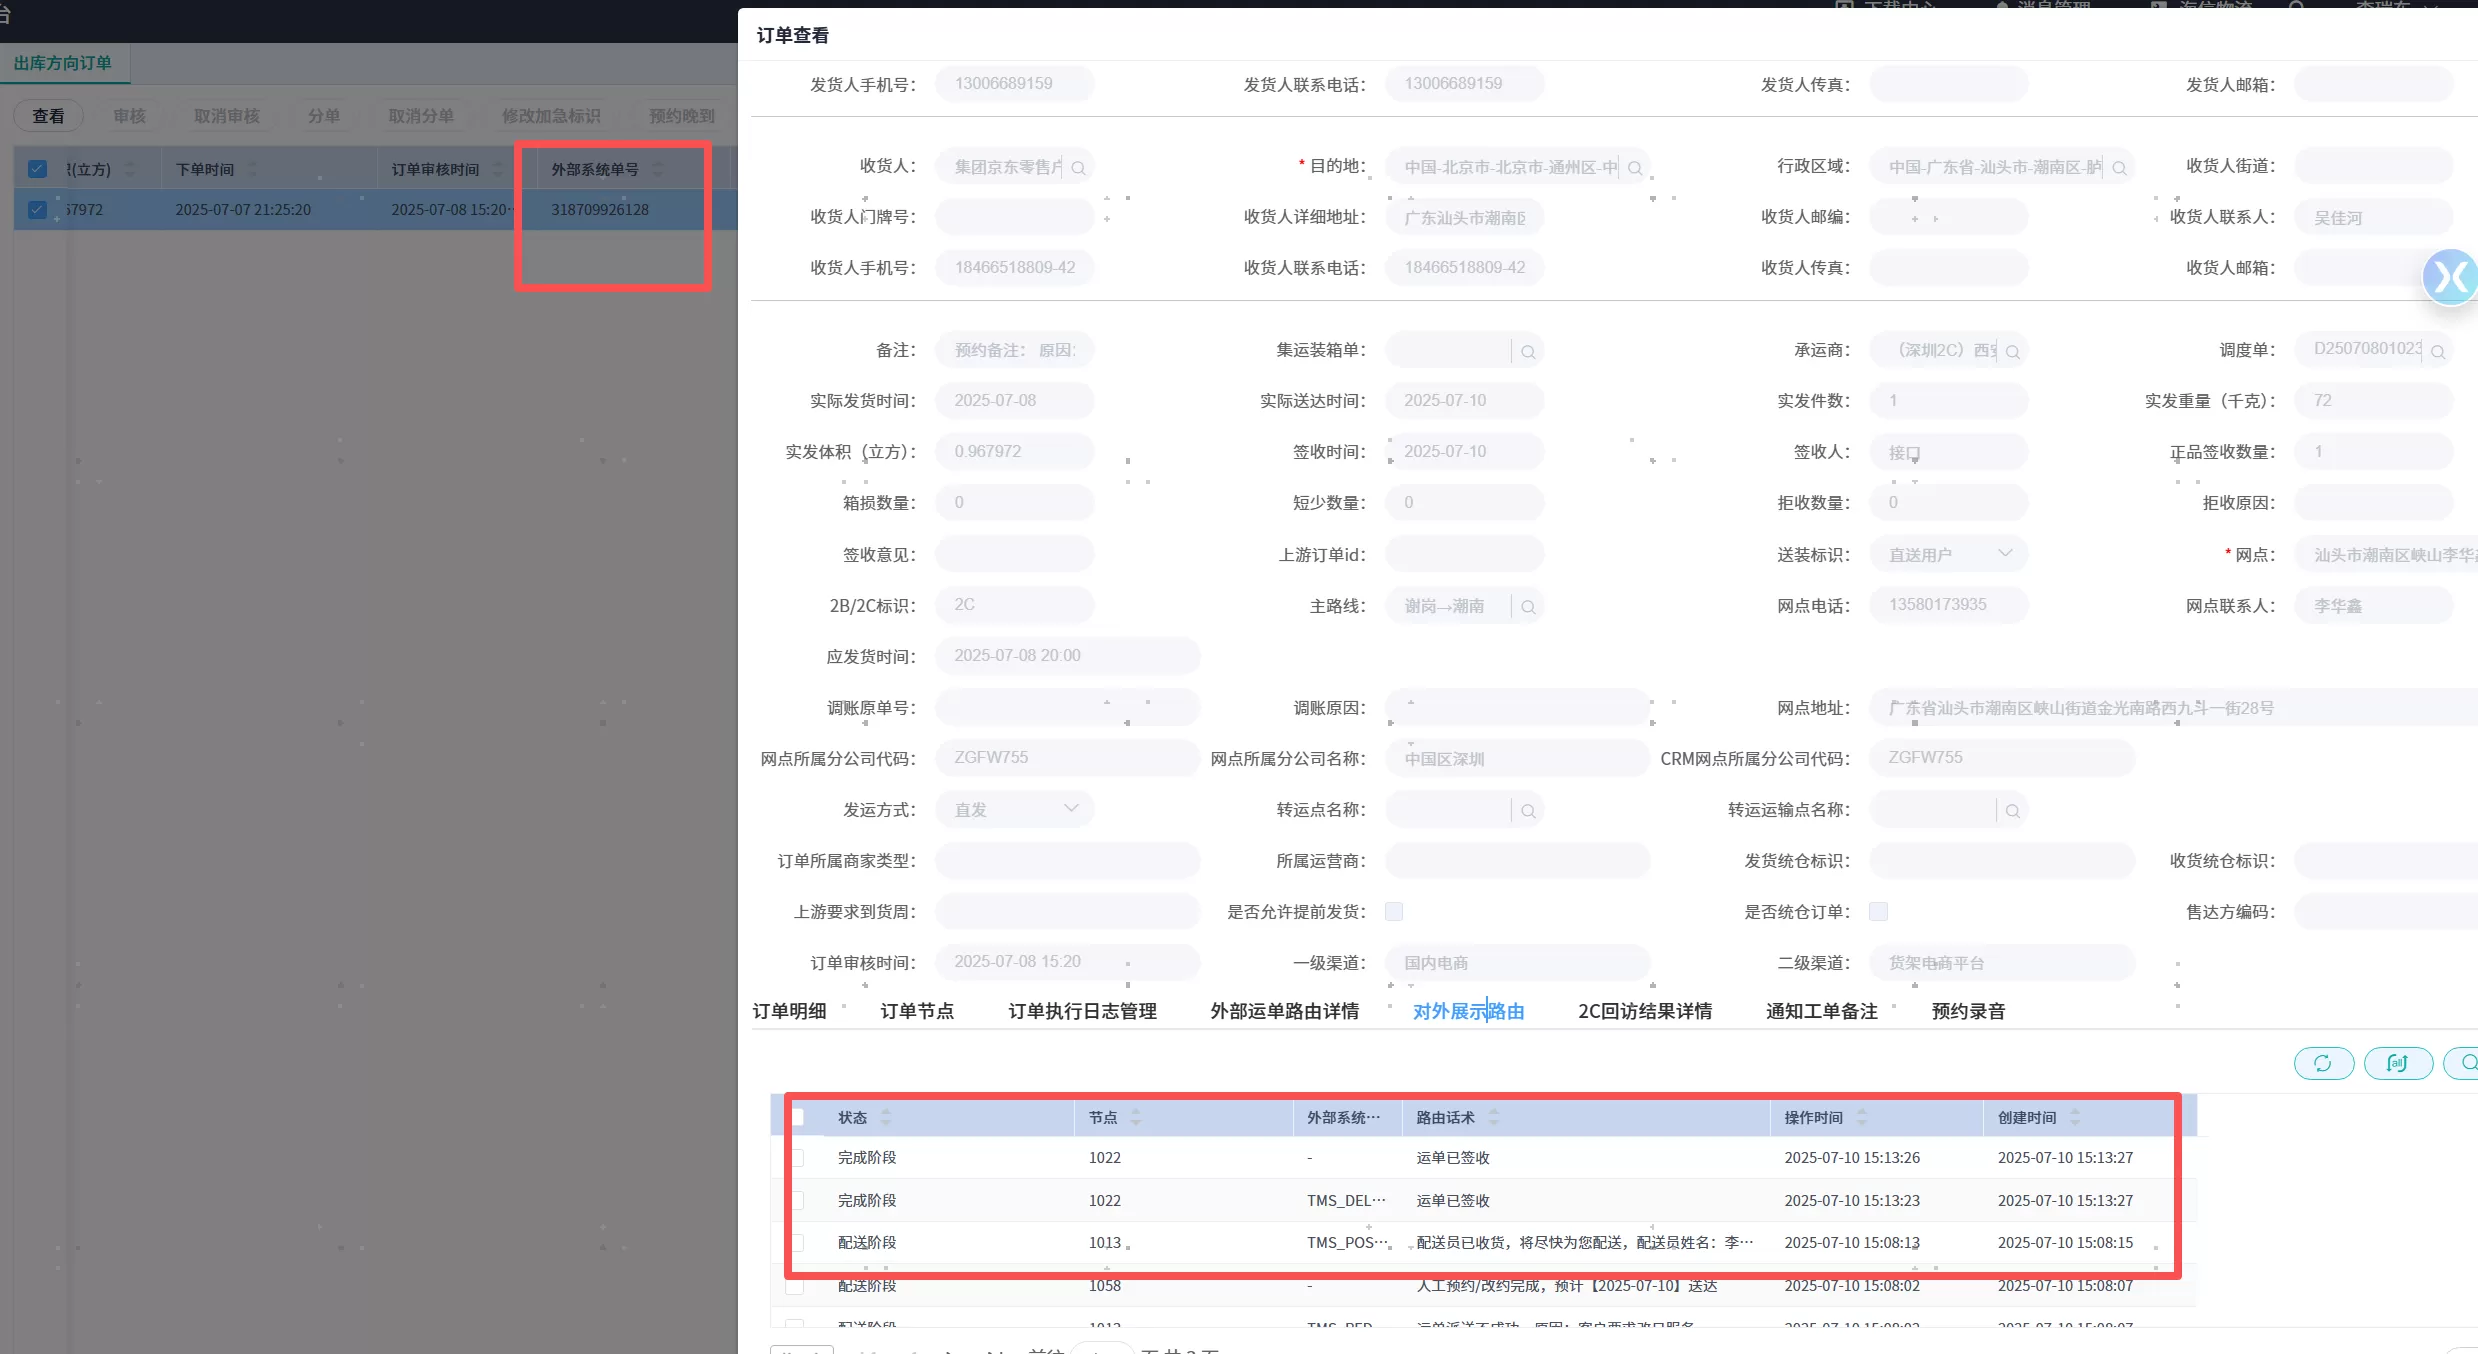Click the 查看 button
Image resolution: width=2478 pixels, height=1354 pixels.
[x=48, y=116]
